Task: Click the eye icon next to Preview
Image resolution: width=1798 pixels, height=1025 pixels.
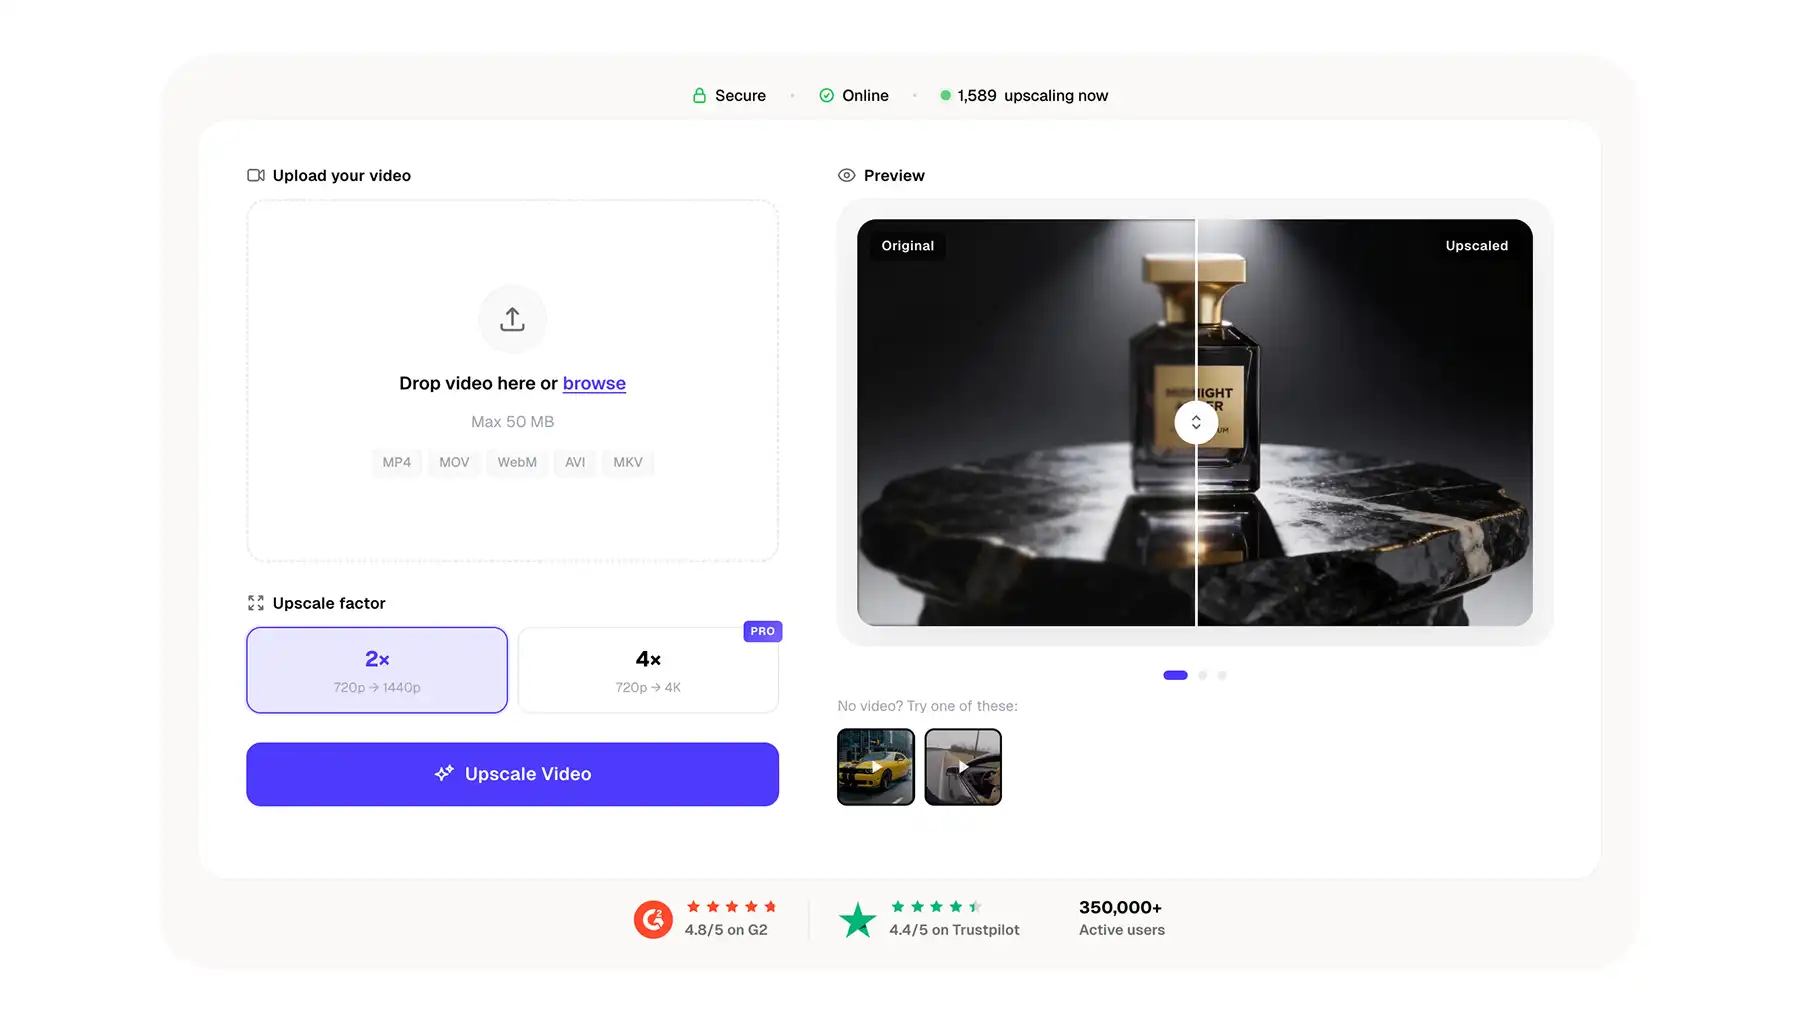Action: click(x=846, y=175)
